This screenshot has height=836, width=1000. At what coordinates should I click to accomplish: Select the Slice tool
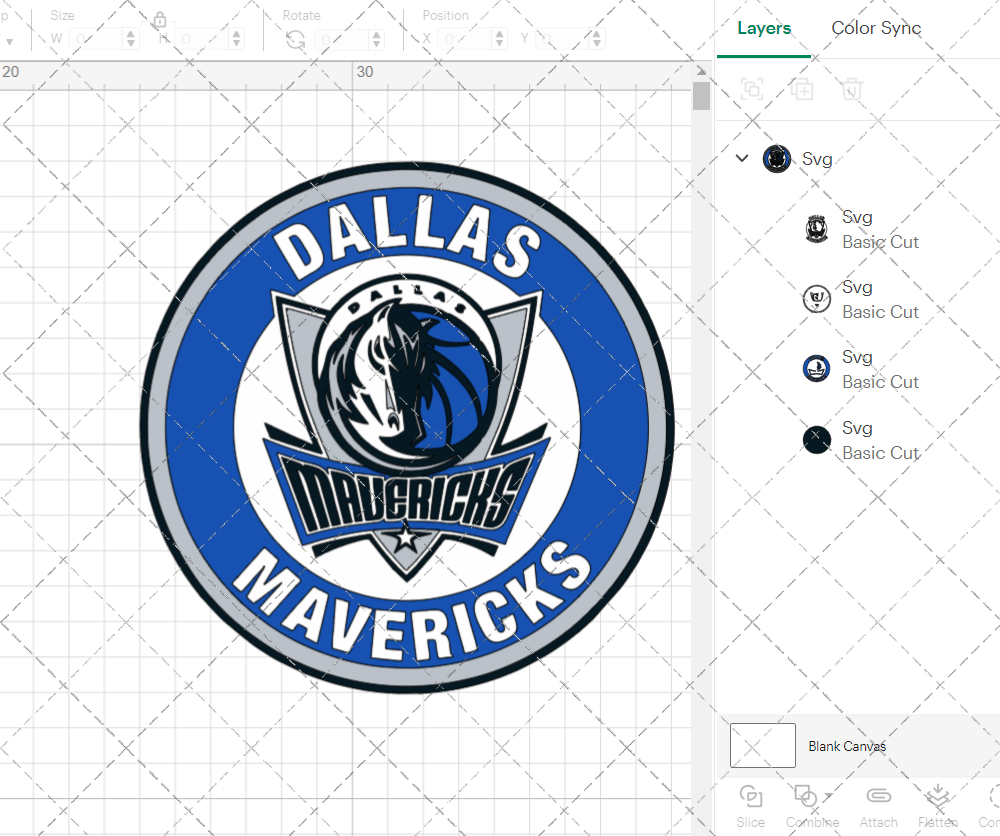tap(750, 805)
